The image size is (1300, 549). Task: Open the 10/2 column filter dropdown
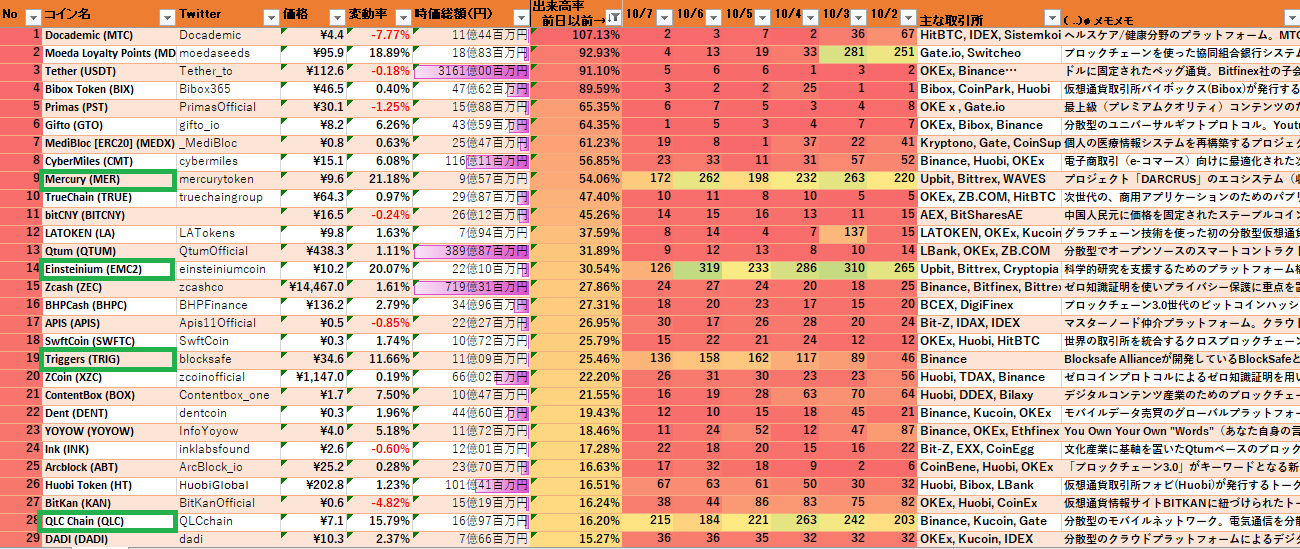(906, 17)
